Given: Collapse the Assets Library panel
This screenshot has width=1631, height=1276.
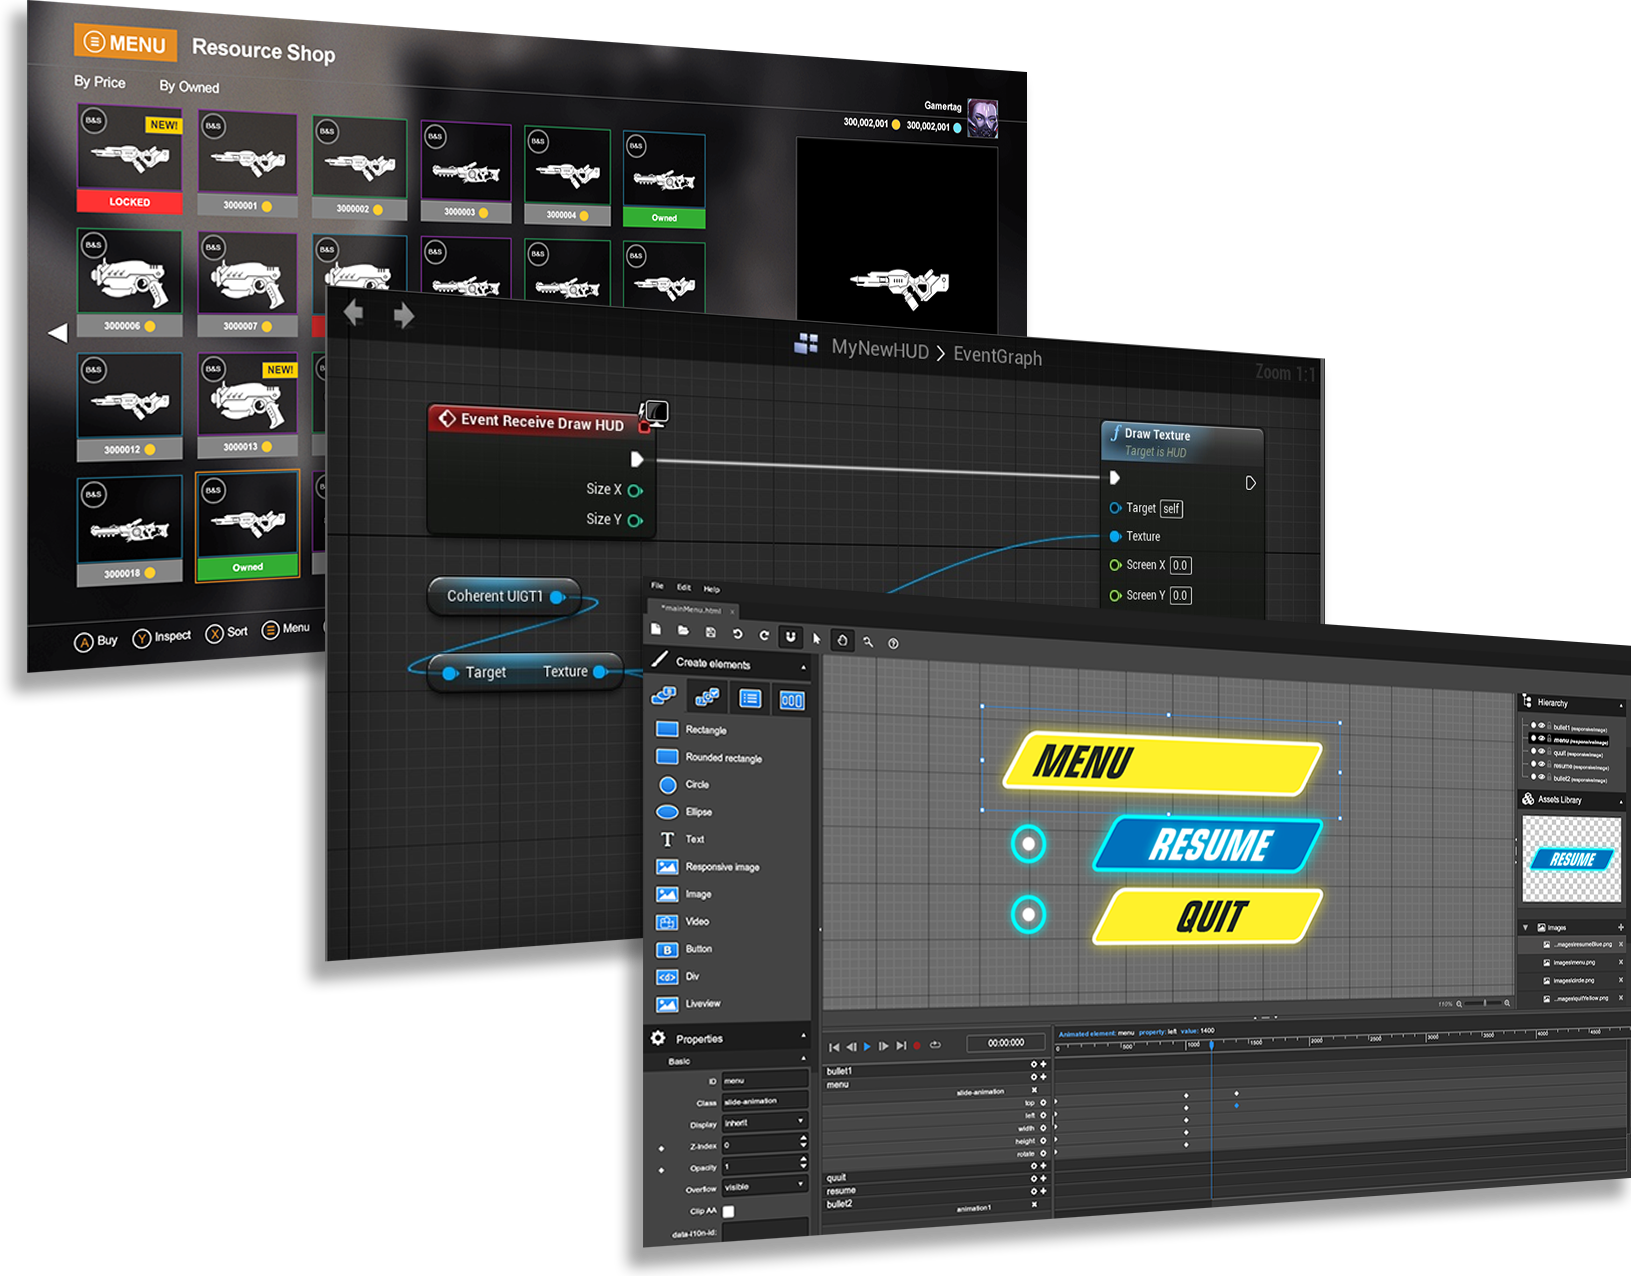Looking at the screenshot, I should coord(1620,802).
